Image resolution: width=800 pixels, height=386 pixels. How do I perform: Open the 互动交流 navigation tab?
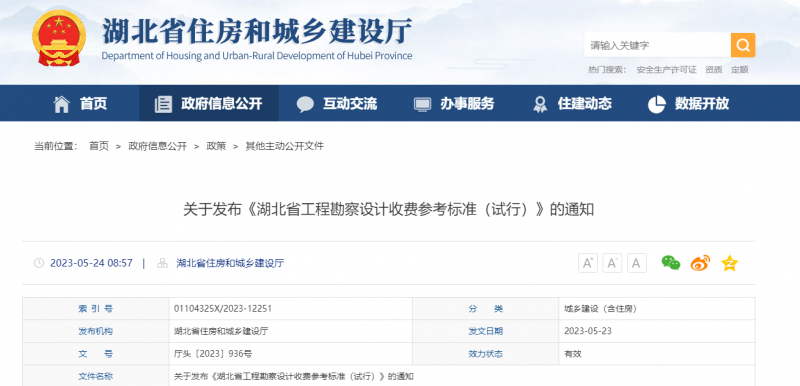[337, 104]
